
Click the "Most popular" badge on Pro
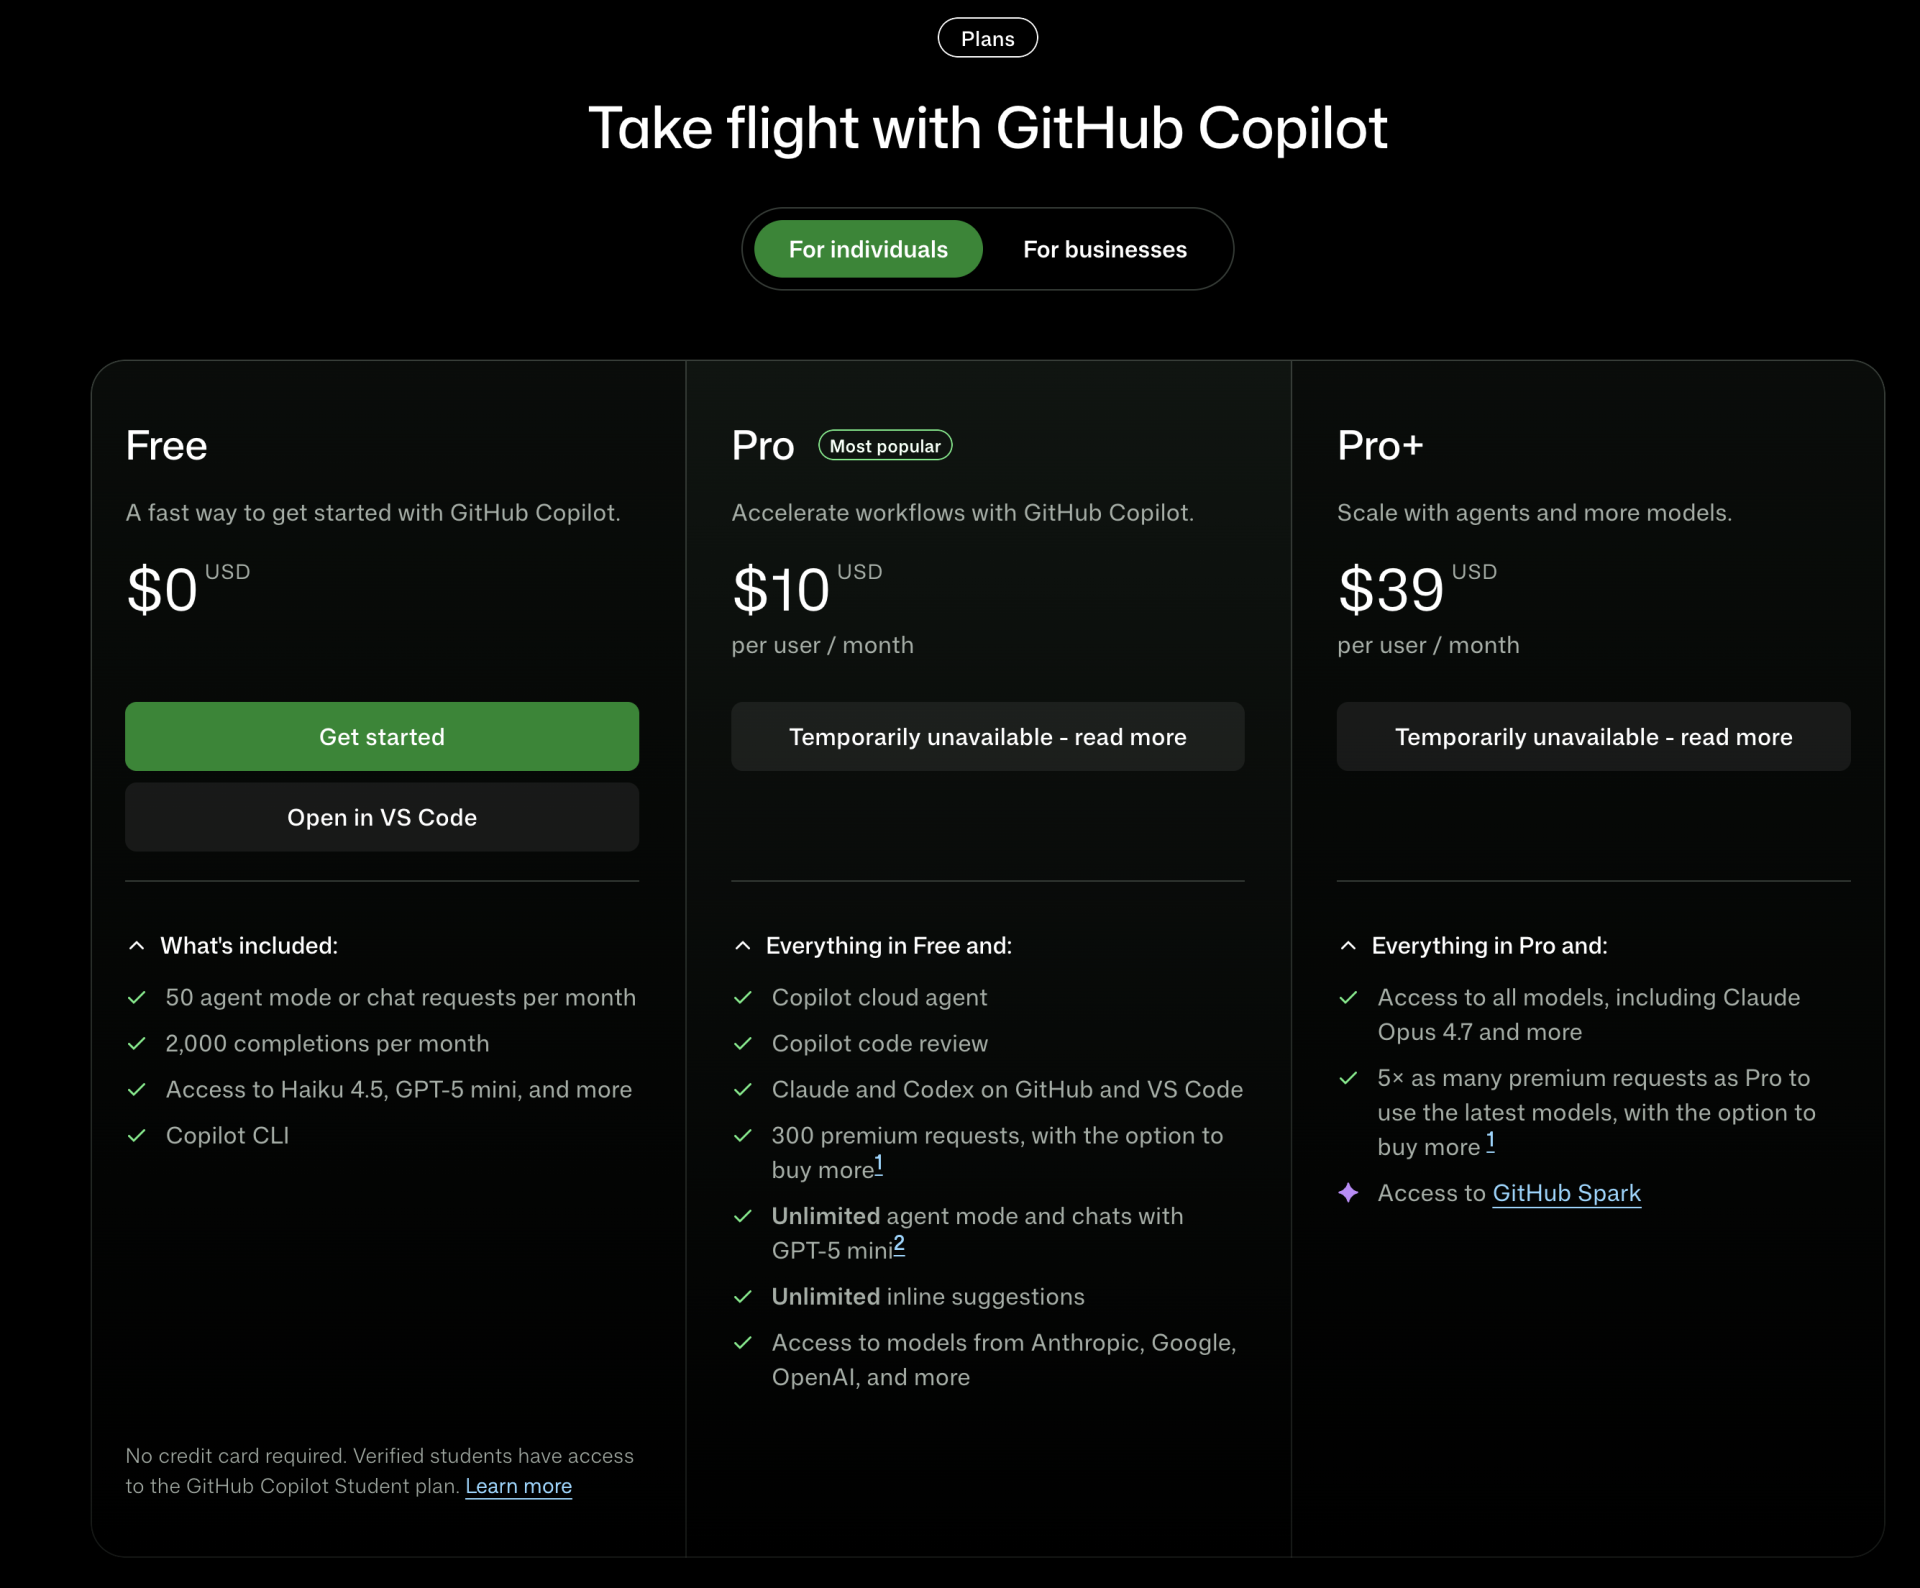pyautogui.click(x=885, y=445)
